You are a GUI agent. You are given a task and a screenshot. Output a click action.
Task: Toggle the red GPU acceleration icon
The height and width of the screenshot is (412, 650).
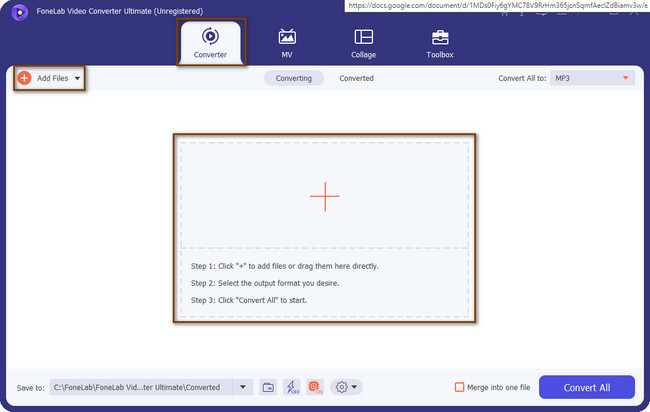click(316, 387)
